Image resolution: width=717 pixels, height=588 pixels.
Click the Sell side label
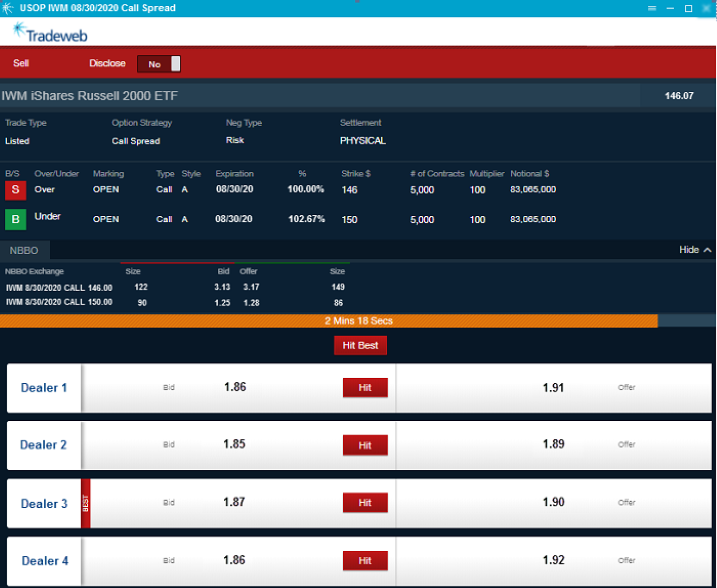coord(21,63)
